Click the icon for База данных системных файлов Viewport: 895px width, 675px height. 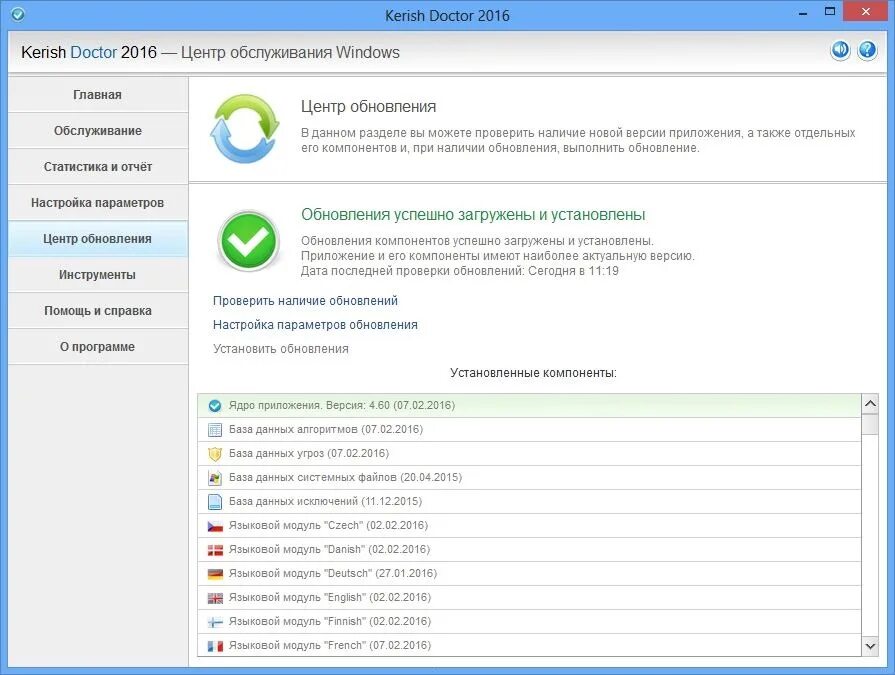click(x=215, y=478)
